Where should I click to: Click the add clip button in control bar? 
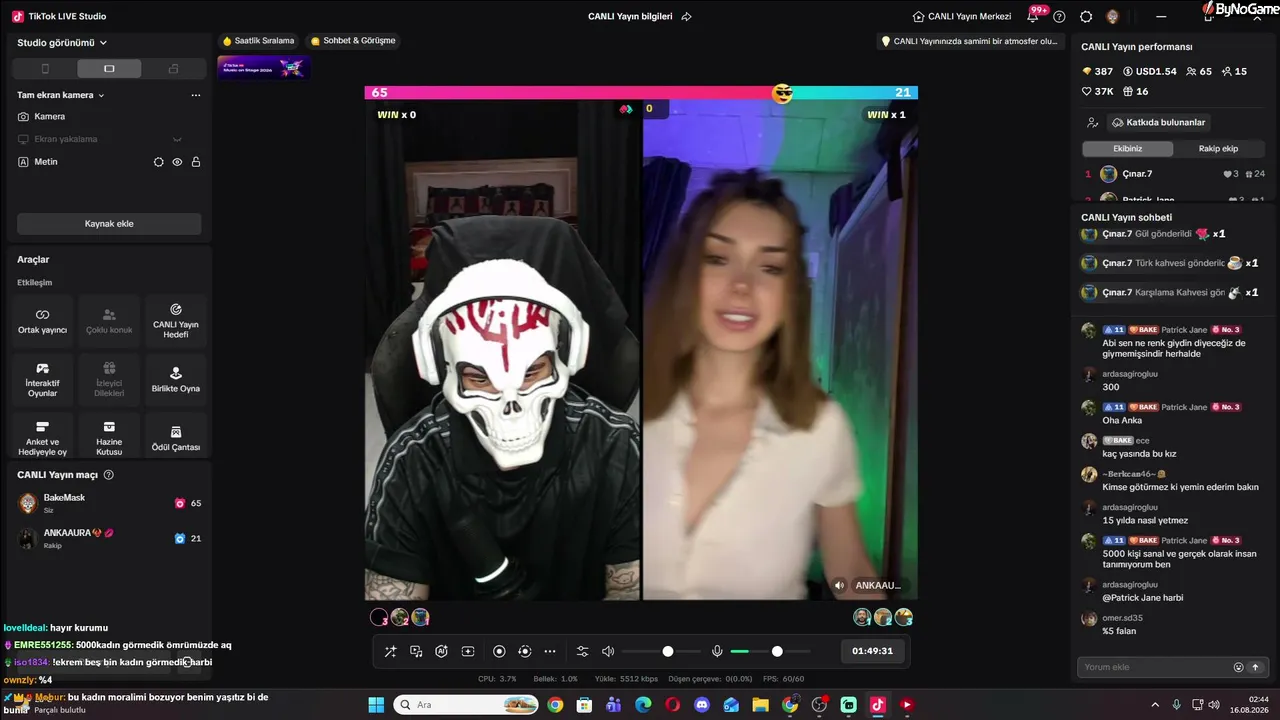(467, 651)
